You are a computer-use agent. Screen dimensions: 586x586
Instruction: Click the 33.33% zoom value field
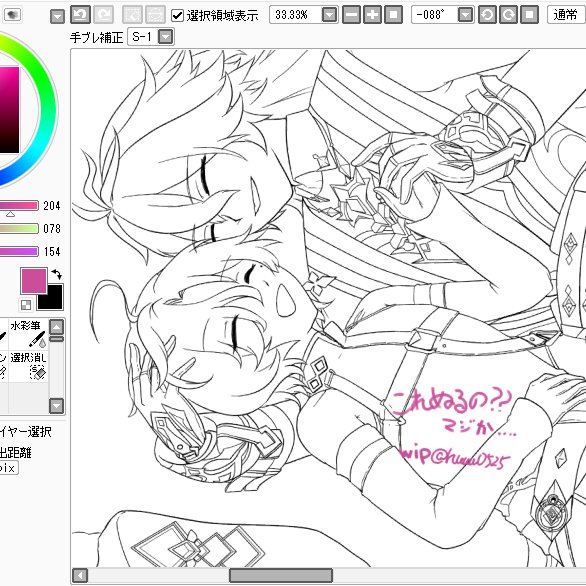[x=295, y=15]
